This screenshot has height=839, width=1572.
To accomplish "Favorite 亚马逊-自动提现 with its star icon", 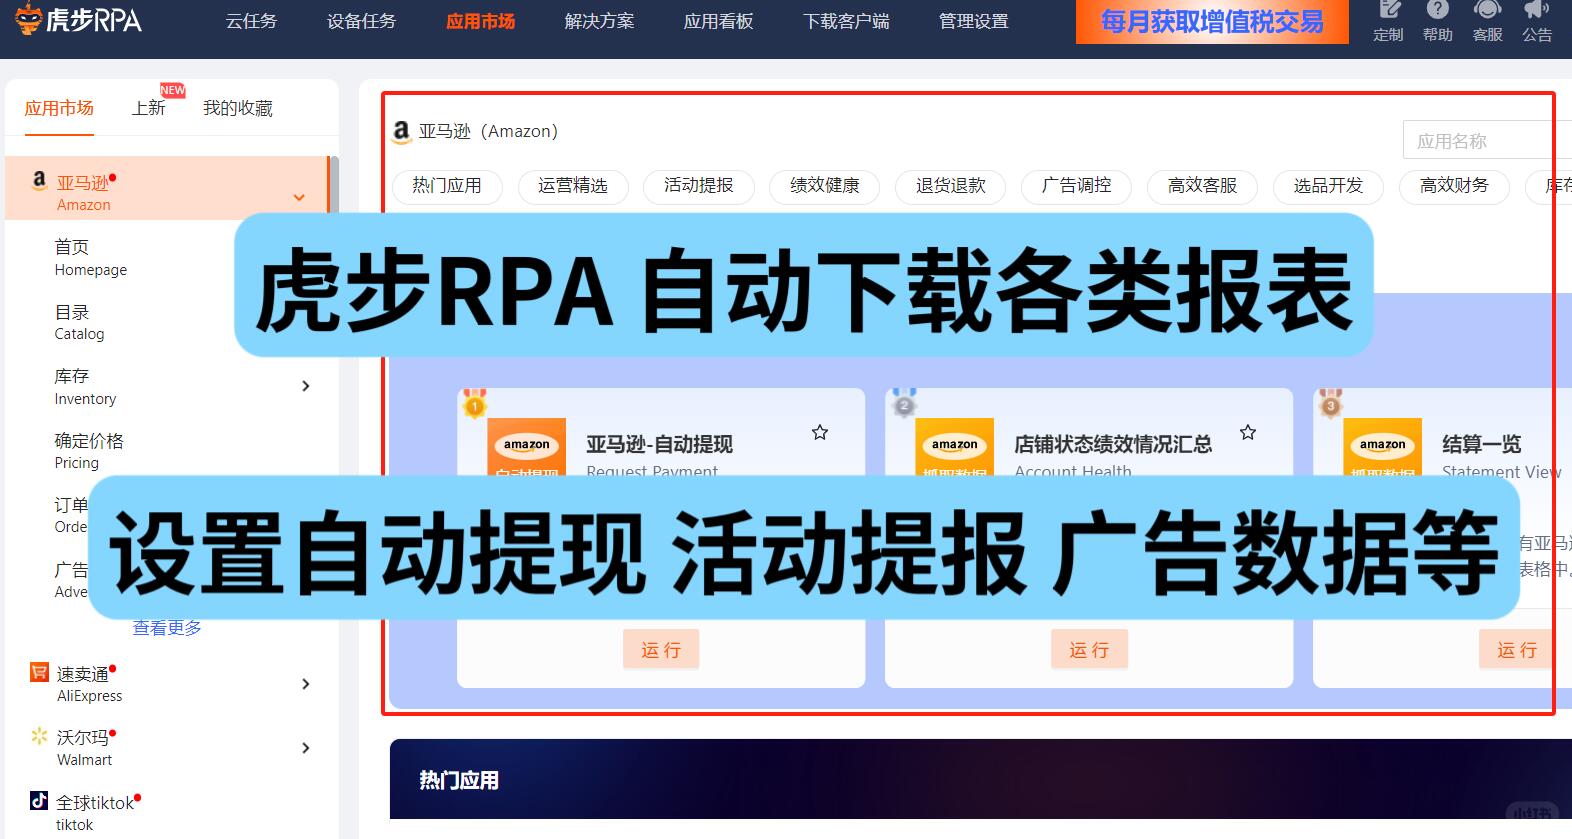I will click(x=820, y=432).
